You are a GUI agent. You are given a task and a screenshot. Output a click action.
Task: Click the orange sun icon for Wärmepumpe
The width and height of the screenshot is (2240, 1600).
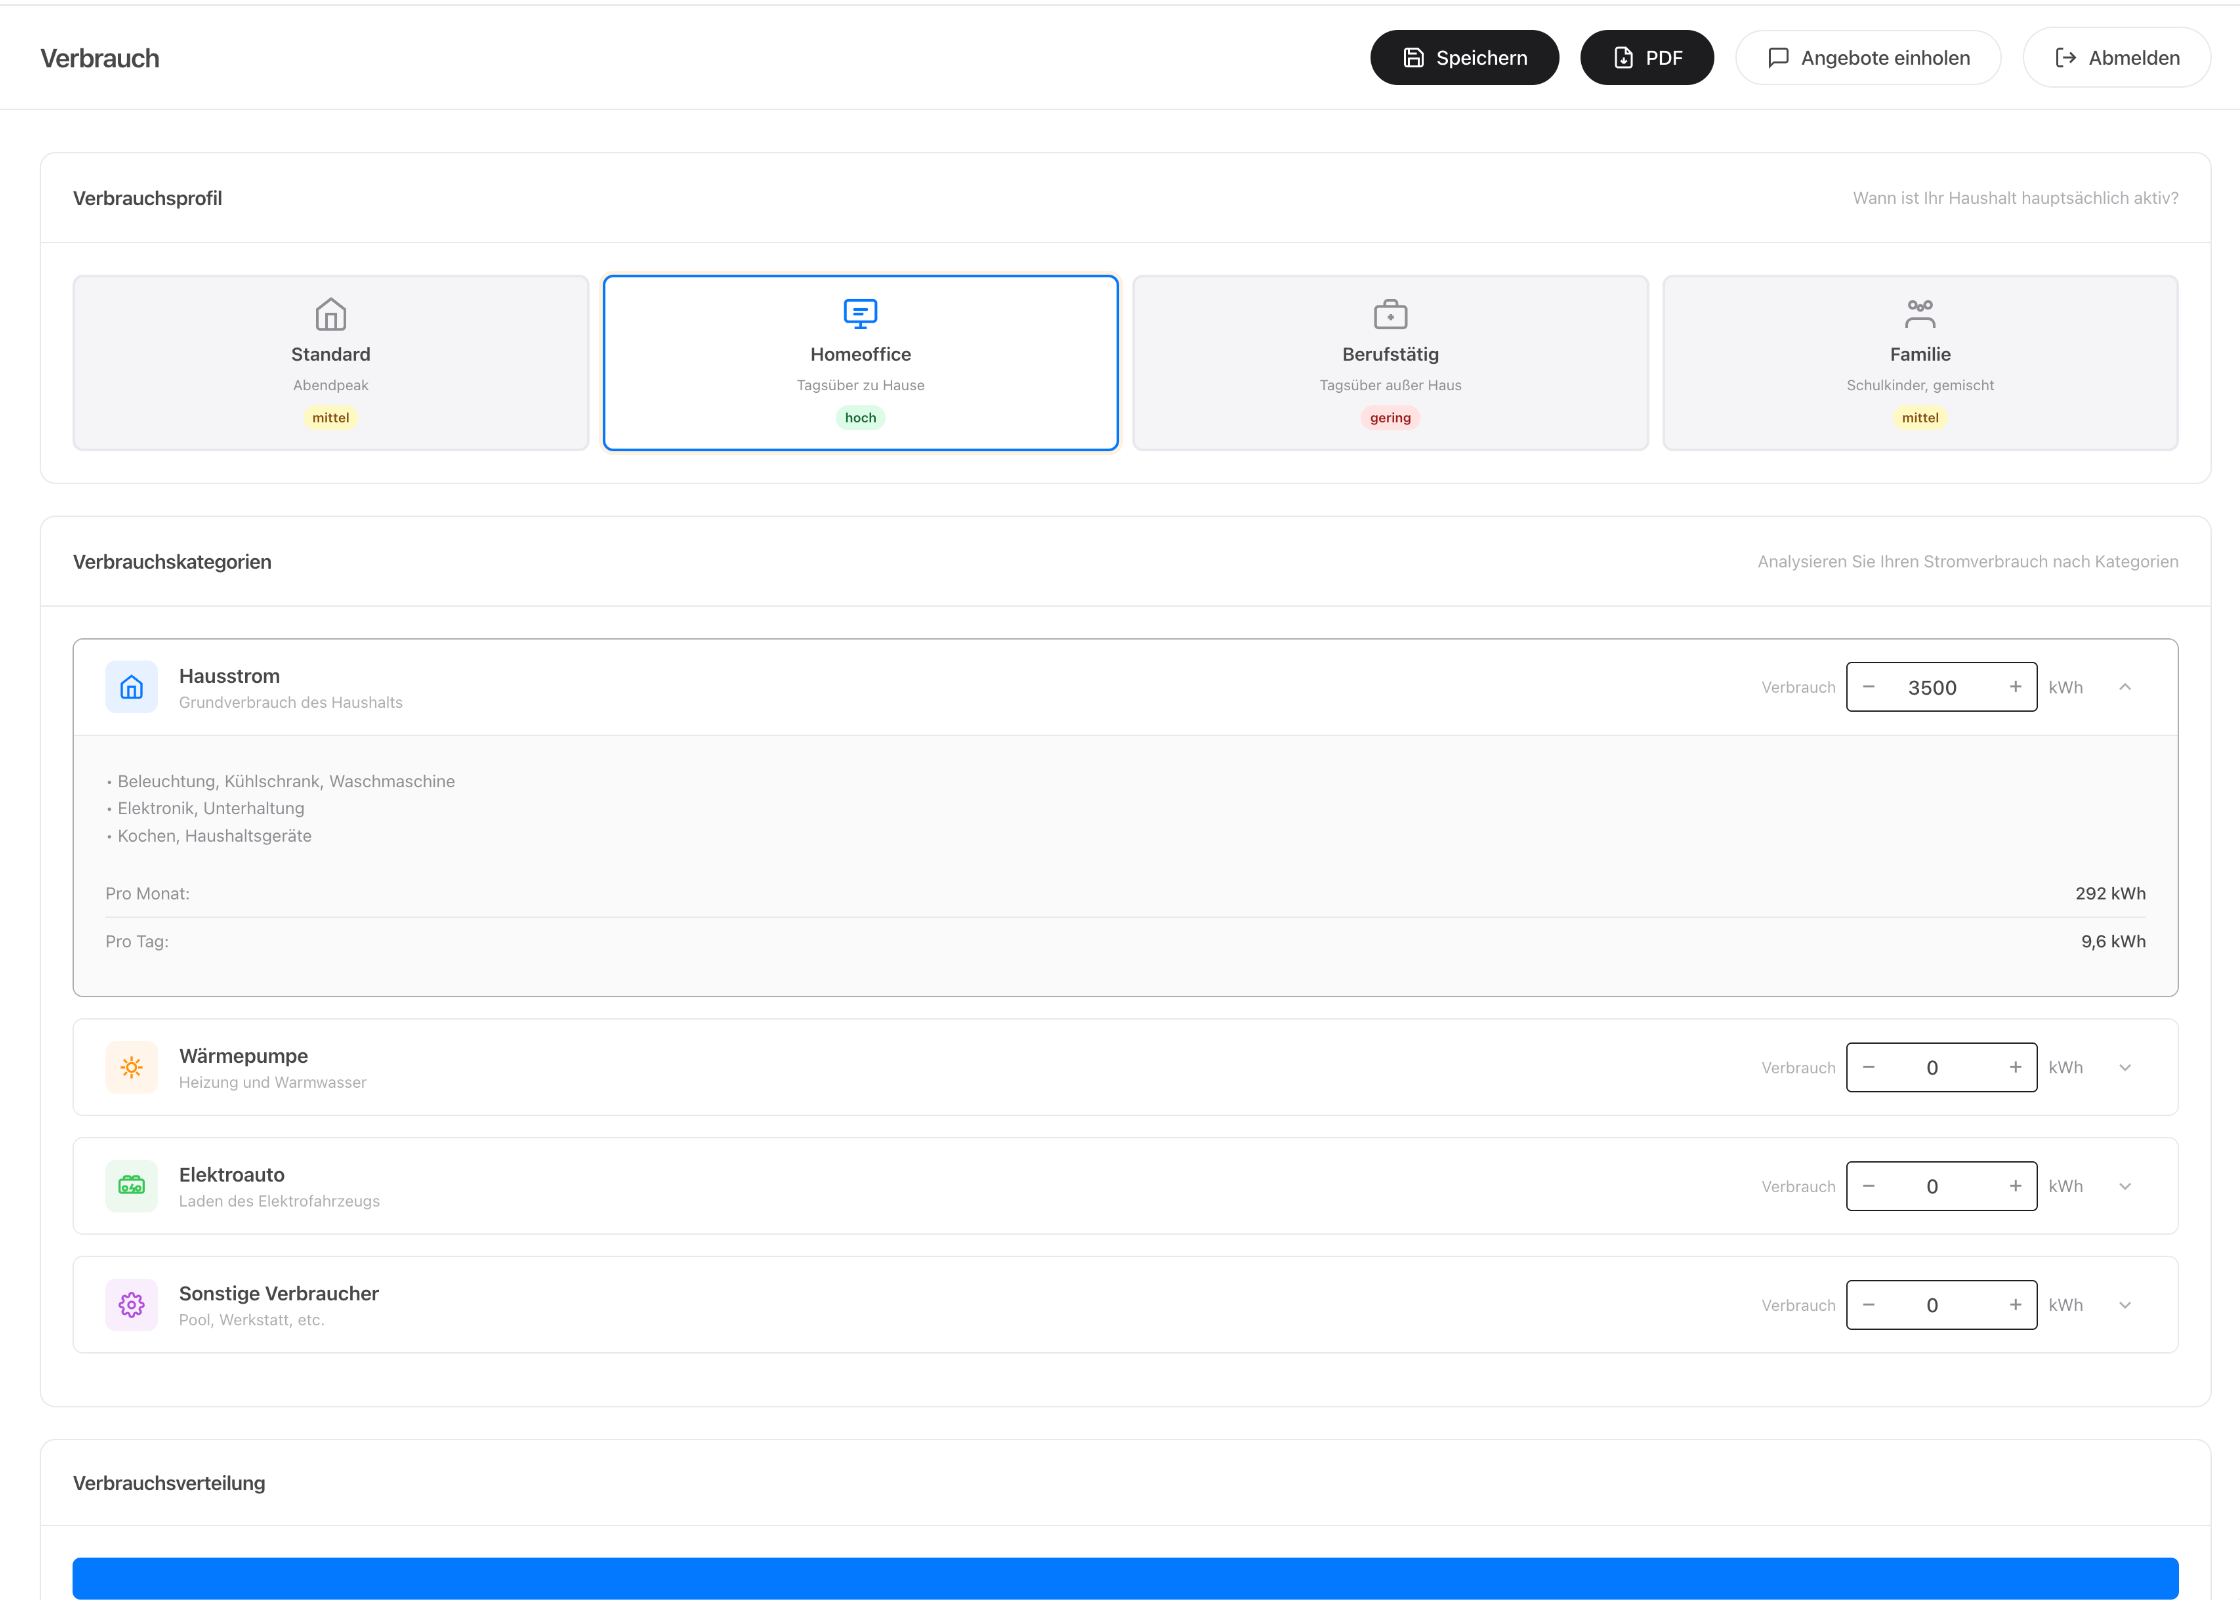point(131,1067)
